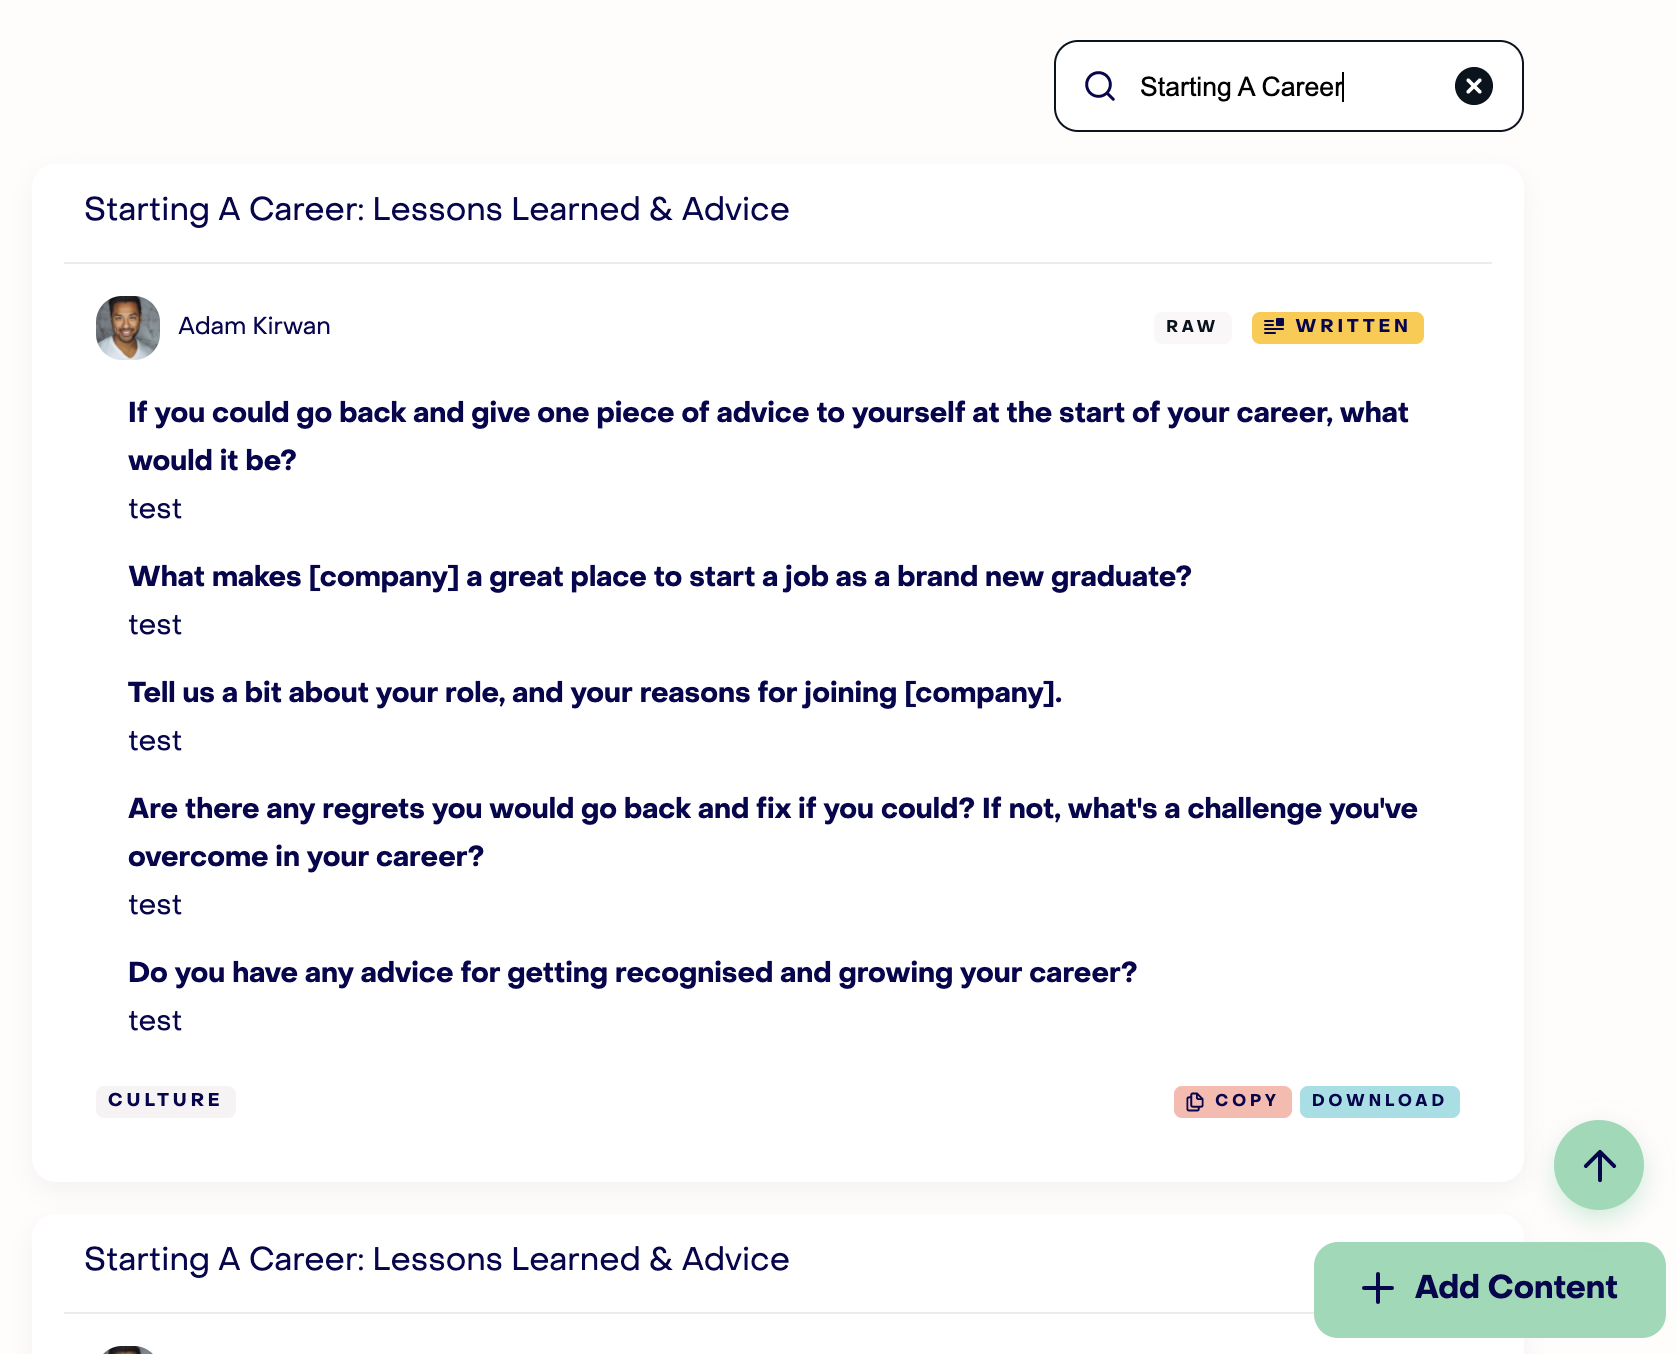This screenshot has height=1354, width=1677.
Task: Select the CULTURE tag
Action: click(165, 1101)
